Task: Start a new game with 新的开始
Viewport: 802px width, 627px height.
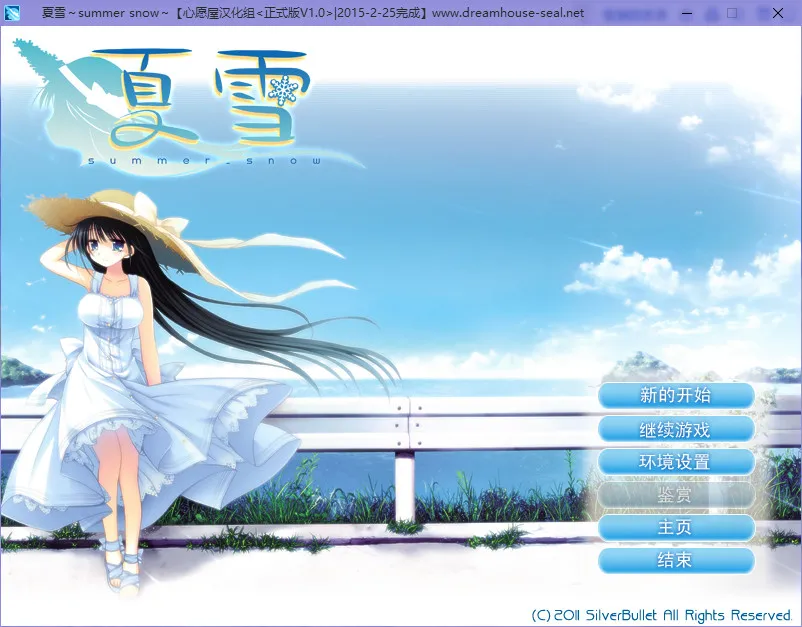Action: pos(676,395)
